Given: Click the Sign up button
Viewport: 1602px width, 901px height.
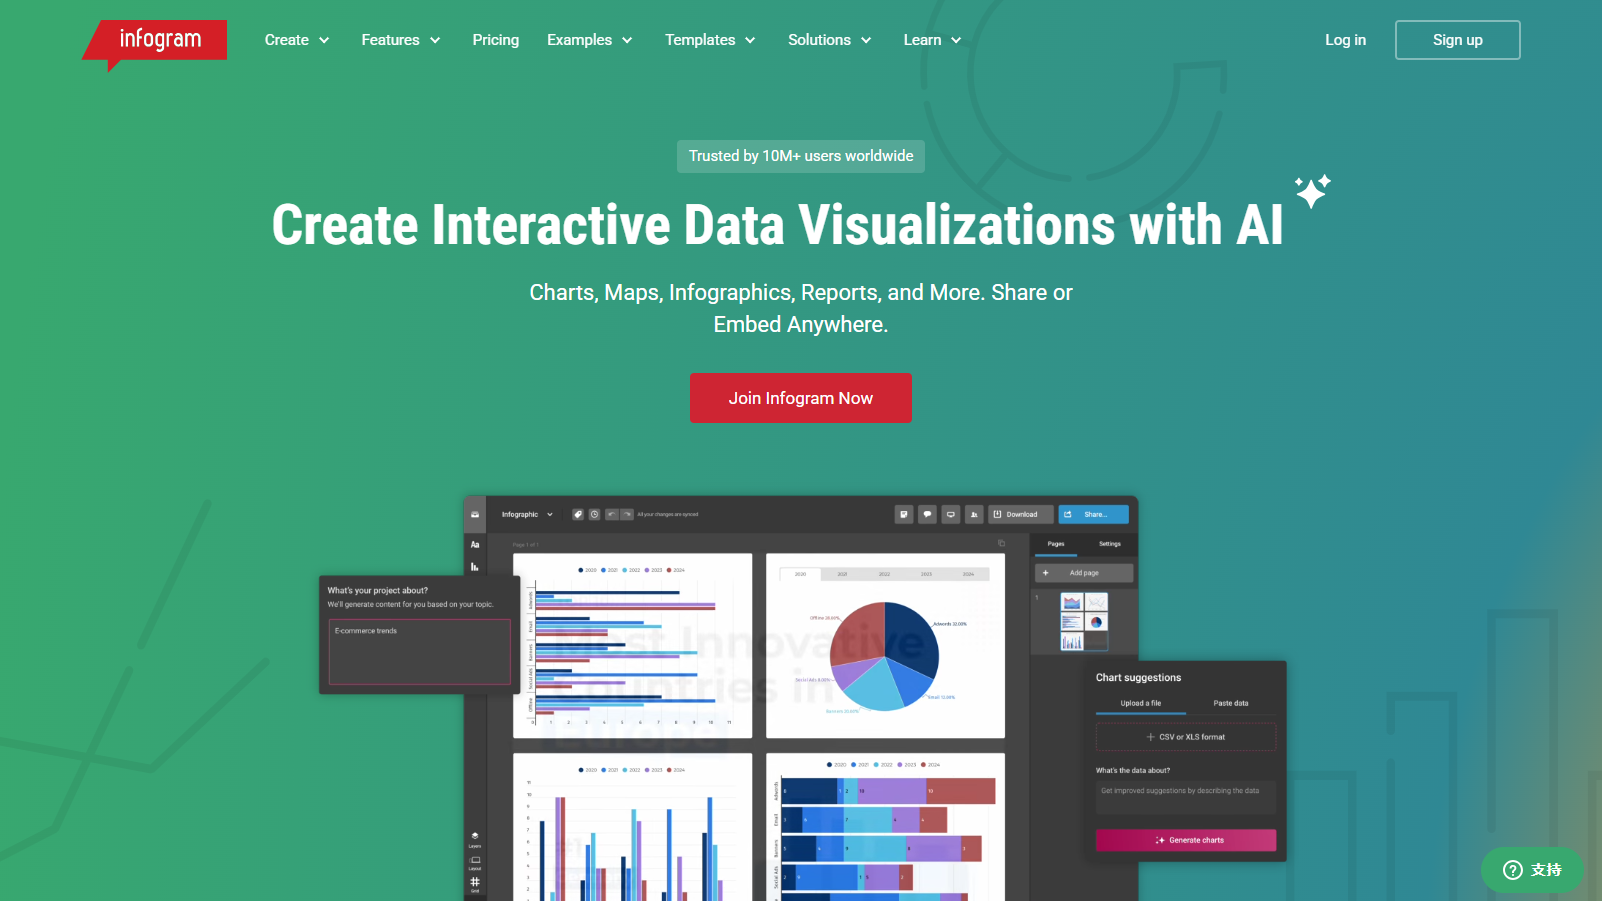Looking at the screenshot, I should point(1458,40).
